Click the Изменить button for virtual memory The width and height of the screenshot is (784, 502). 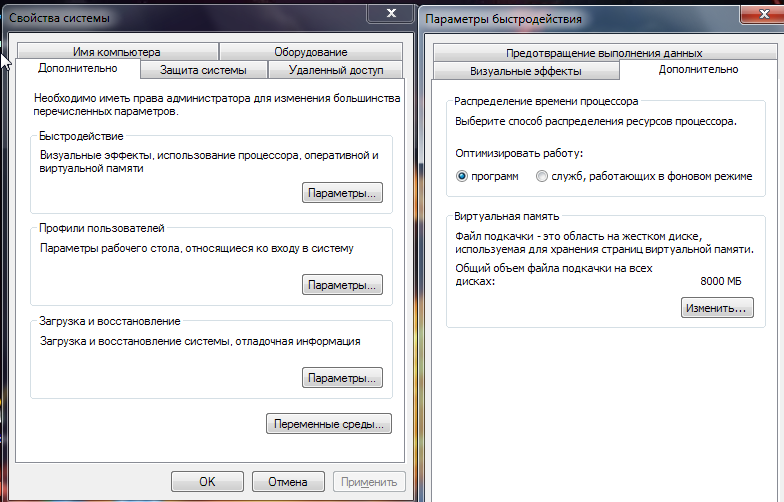click(x=716, y=308)
